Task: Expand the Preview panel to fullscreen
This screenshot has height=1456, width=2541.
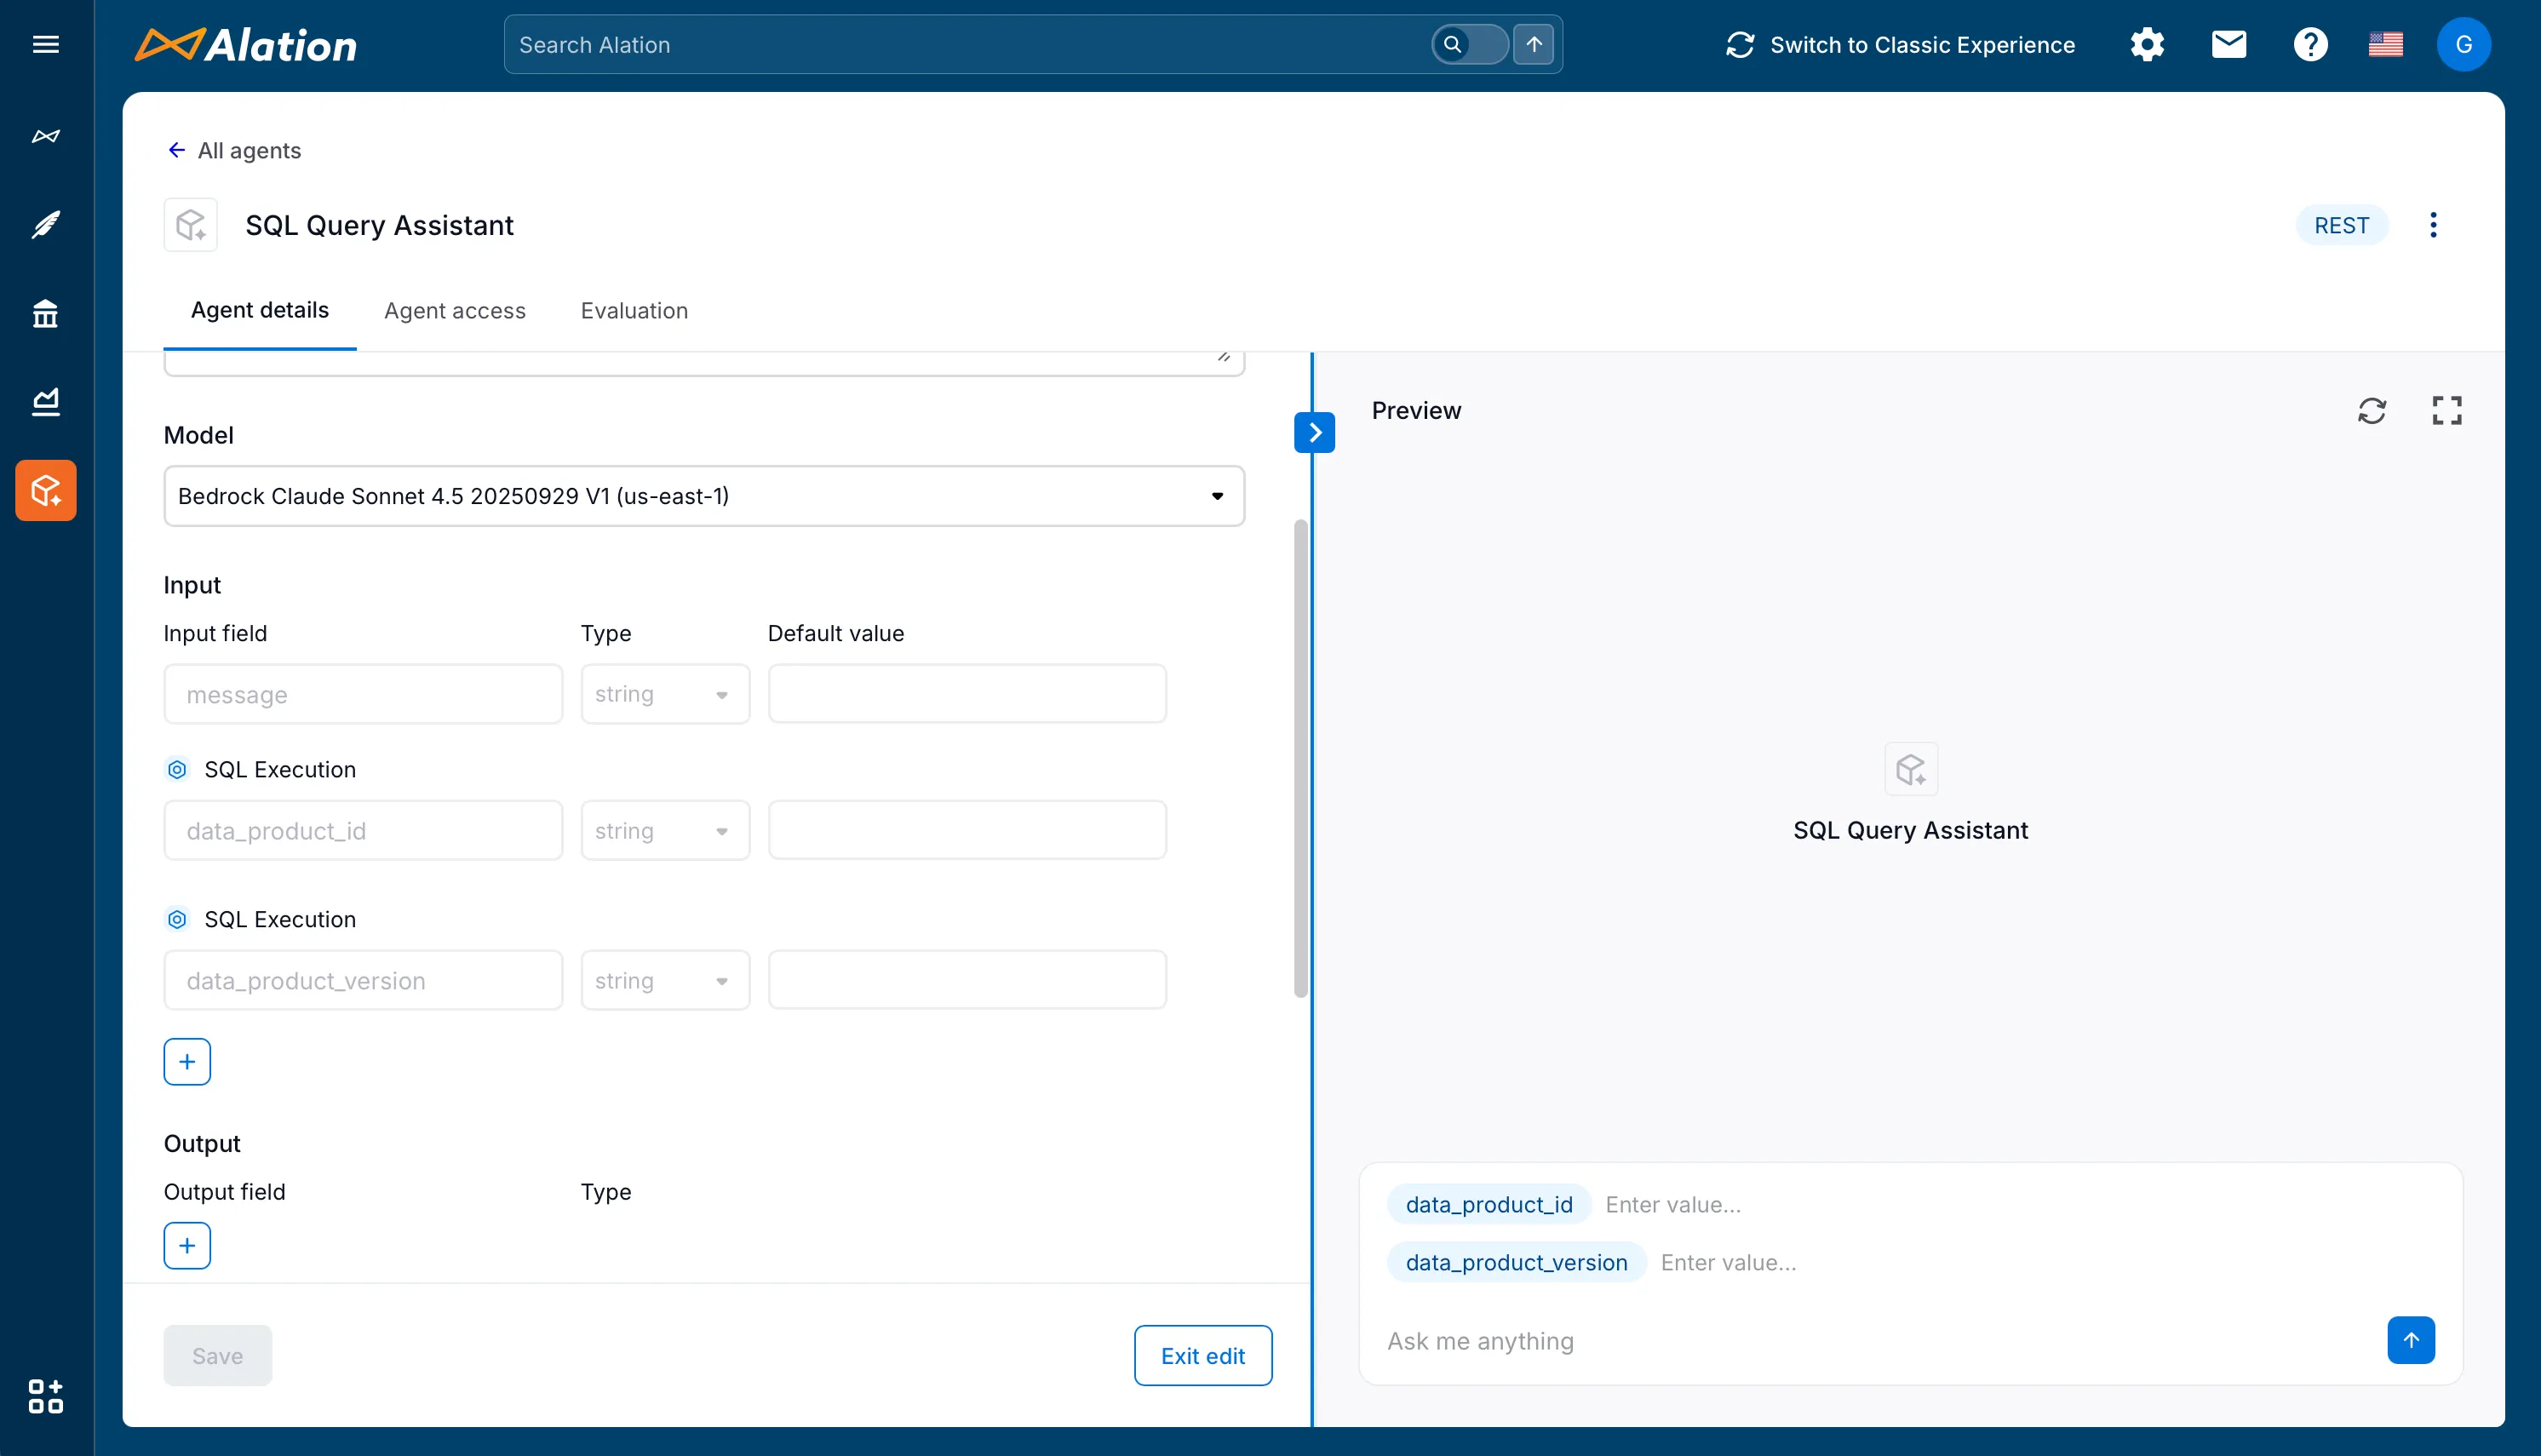Action: pyautogui.click(x=2446, y=411)
